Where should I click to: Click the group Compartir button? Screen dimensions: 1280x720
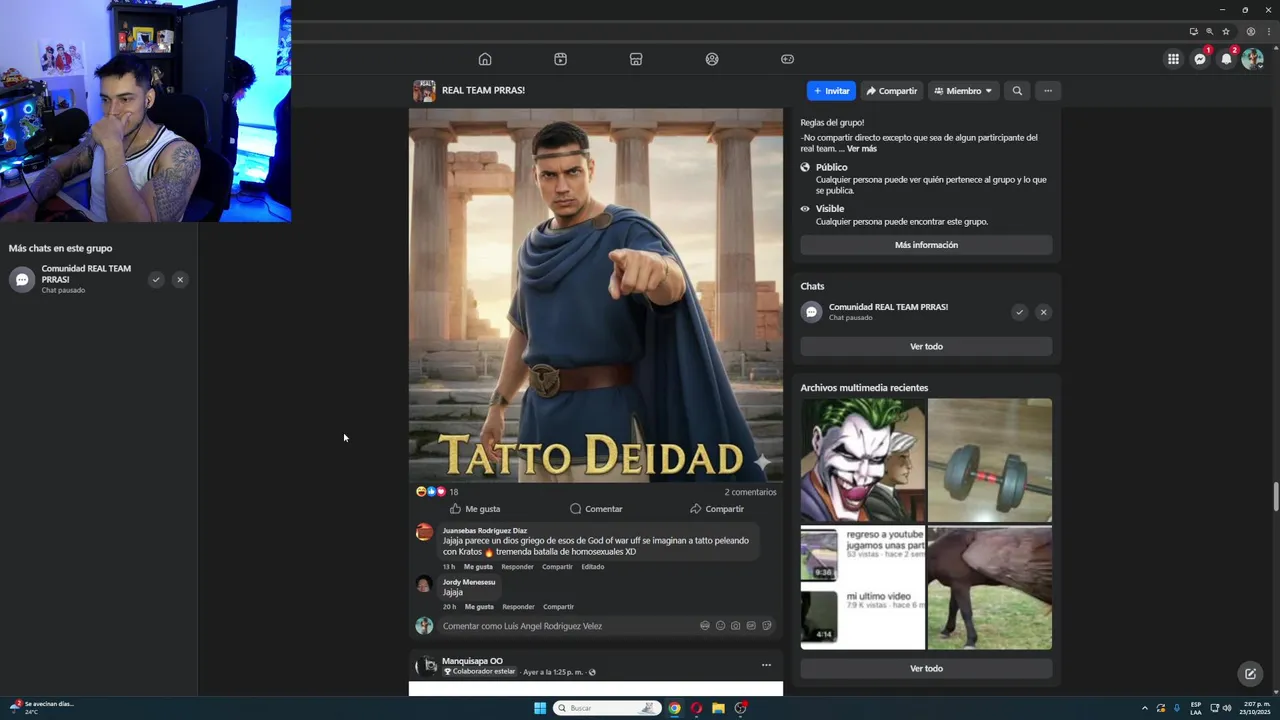point(892,91)
